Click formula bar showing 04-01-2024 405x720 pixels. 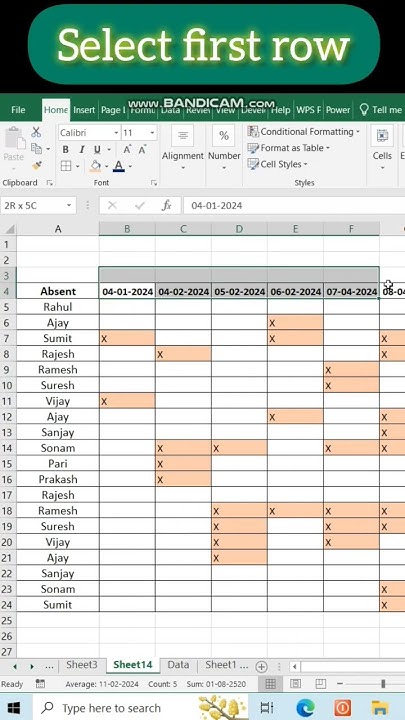click(294, 205)
